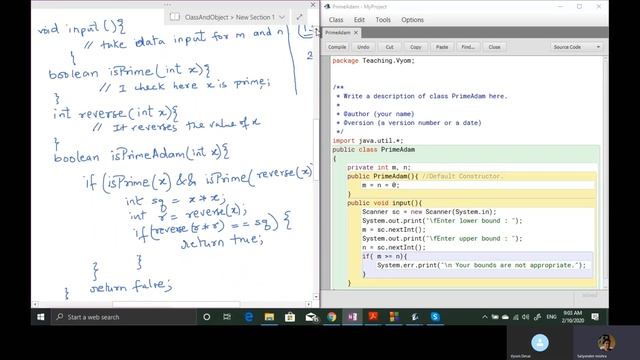This screenshot has width=640, height=360.
Task: Click the 'public void input(){' line
Action: 384,203
